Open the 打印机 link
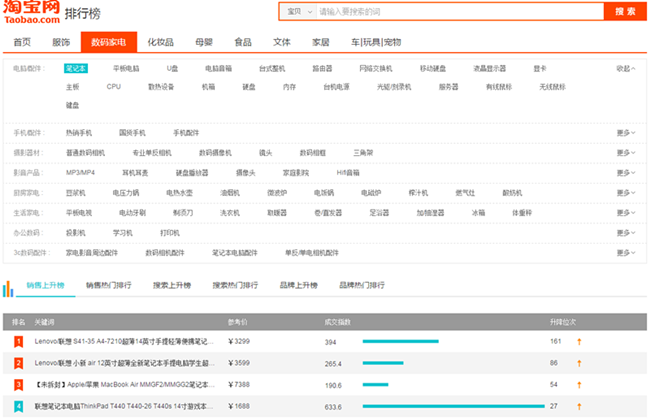This screenshot has height=419, width=650. tap(170, 233)
